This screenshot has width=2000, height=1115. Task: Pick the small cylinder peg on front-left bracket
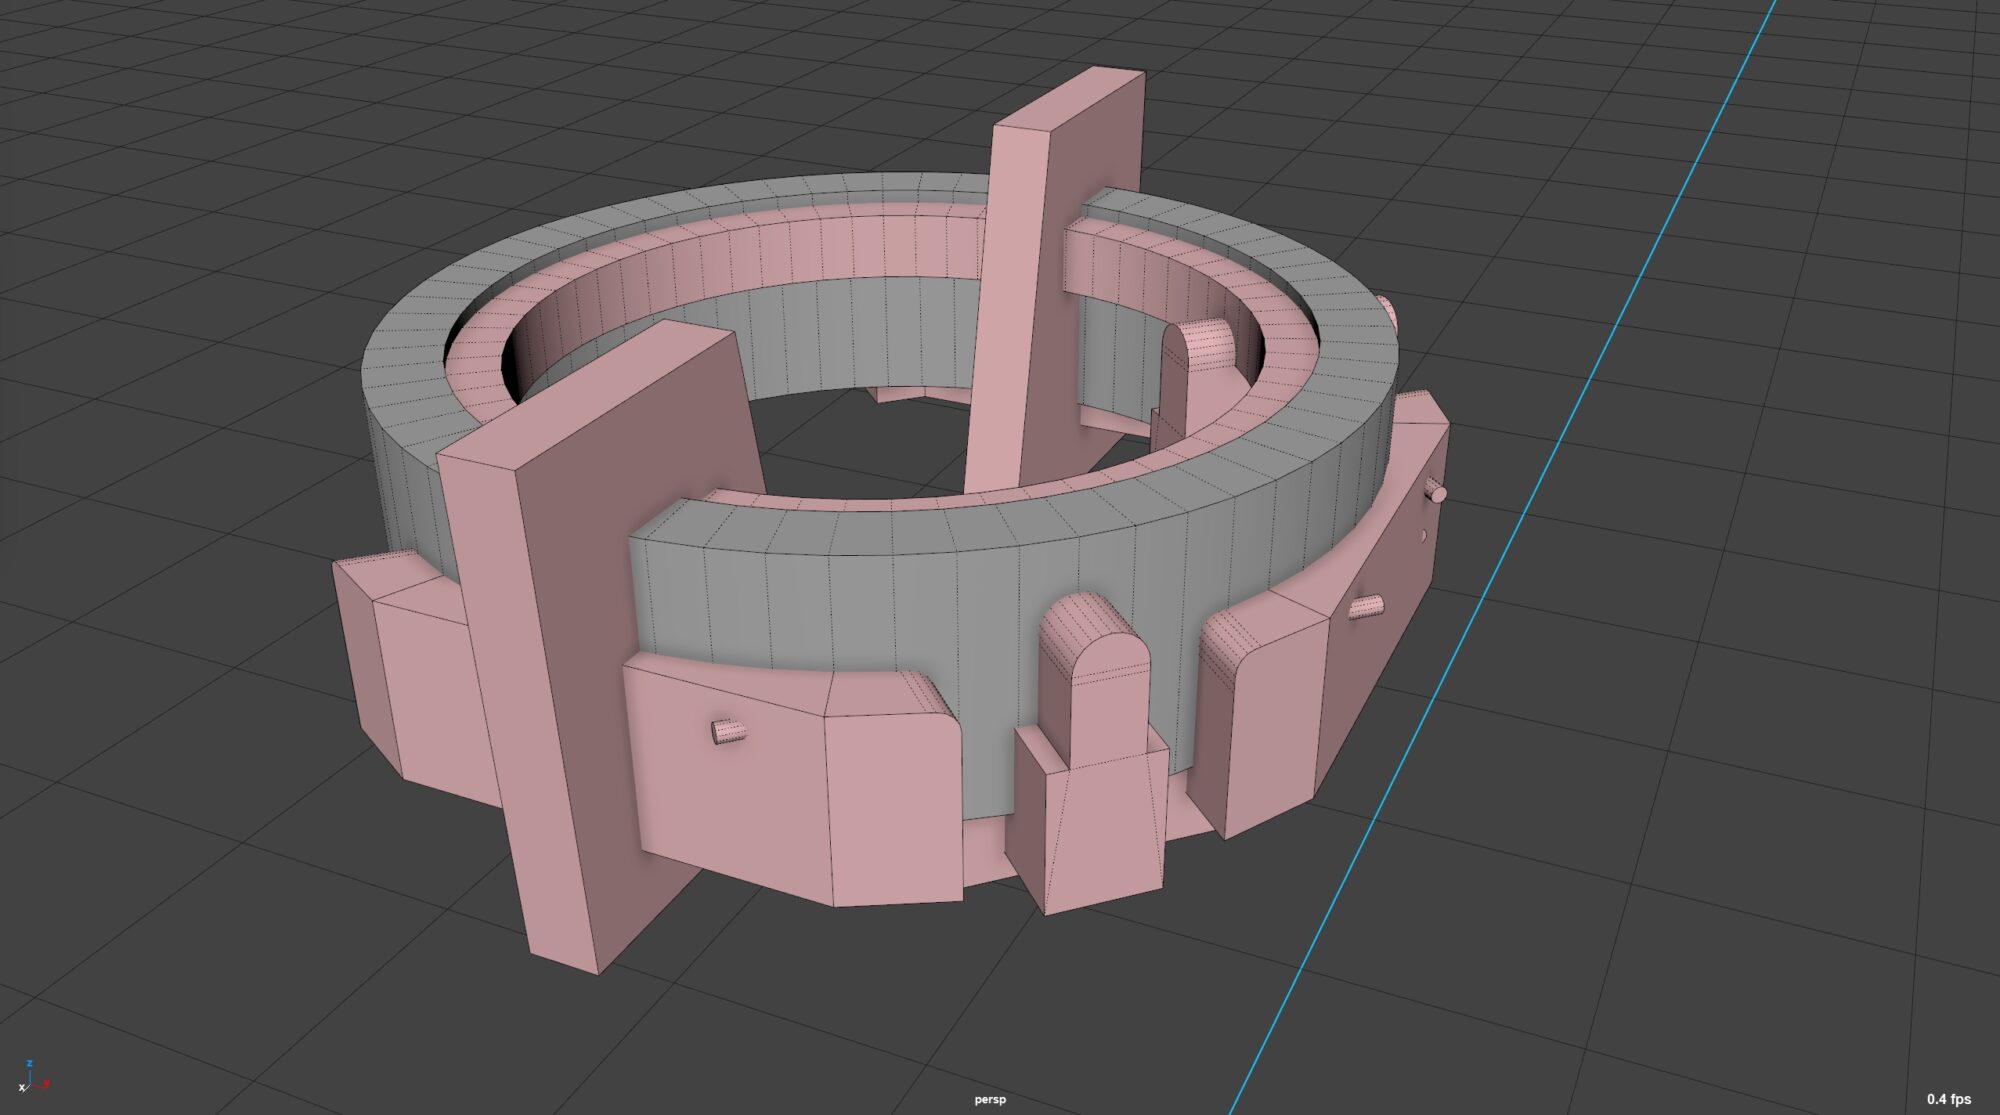coord(728,731)
